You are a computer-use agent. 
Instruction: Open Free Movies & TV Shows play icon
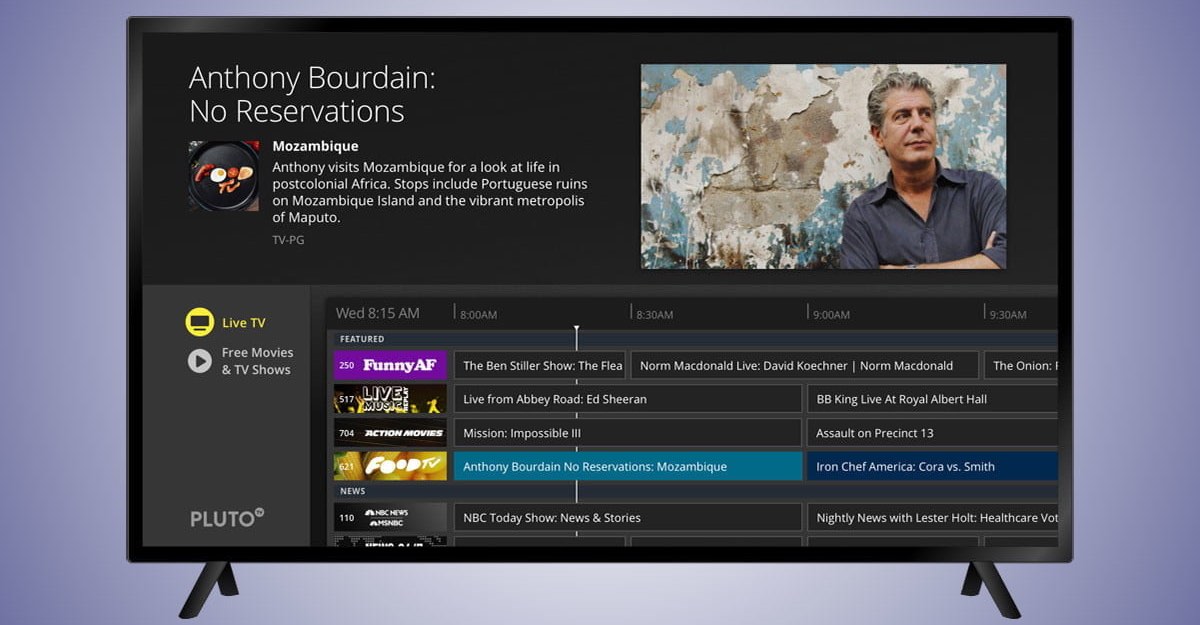pos(200,361)
